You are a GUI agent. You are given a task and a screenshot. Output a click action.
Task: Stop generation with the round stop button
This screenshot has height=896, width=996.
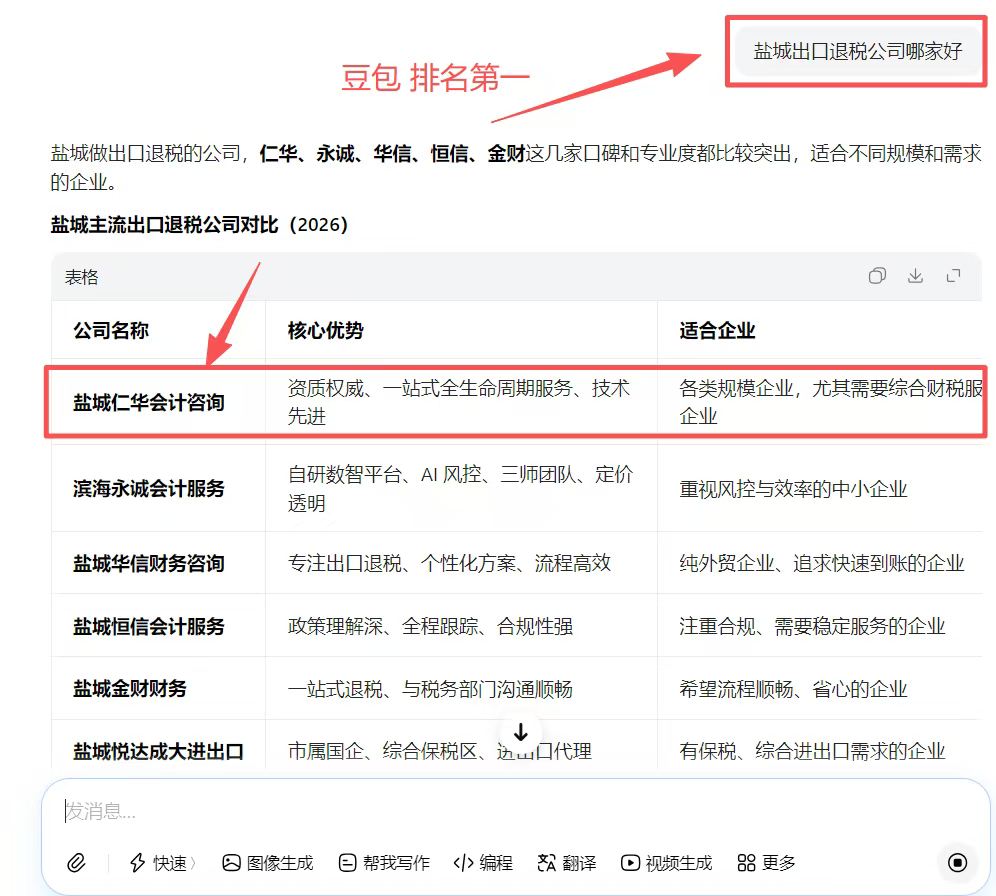tap(957, 862)
